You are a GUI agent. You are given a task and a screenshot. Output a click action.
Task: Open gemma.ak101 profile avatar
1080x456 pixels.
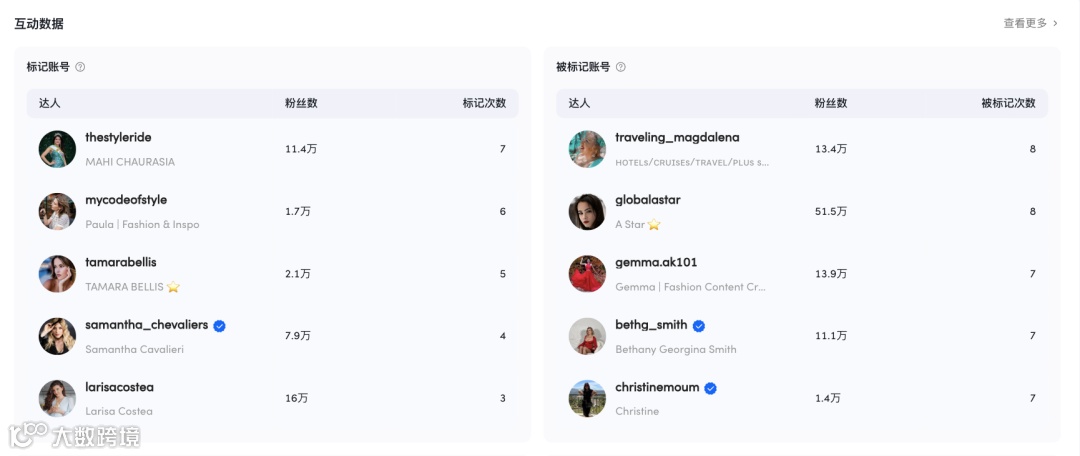(x=587, y=274)
